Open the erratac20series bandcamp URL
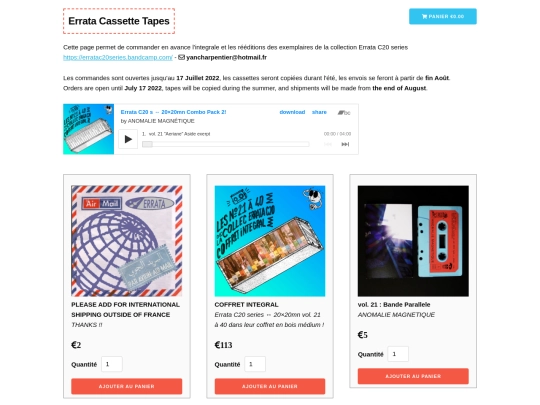Viewport: 540px width, 405px height. [x=118, y=58]
